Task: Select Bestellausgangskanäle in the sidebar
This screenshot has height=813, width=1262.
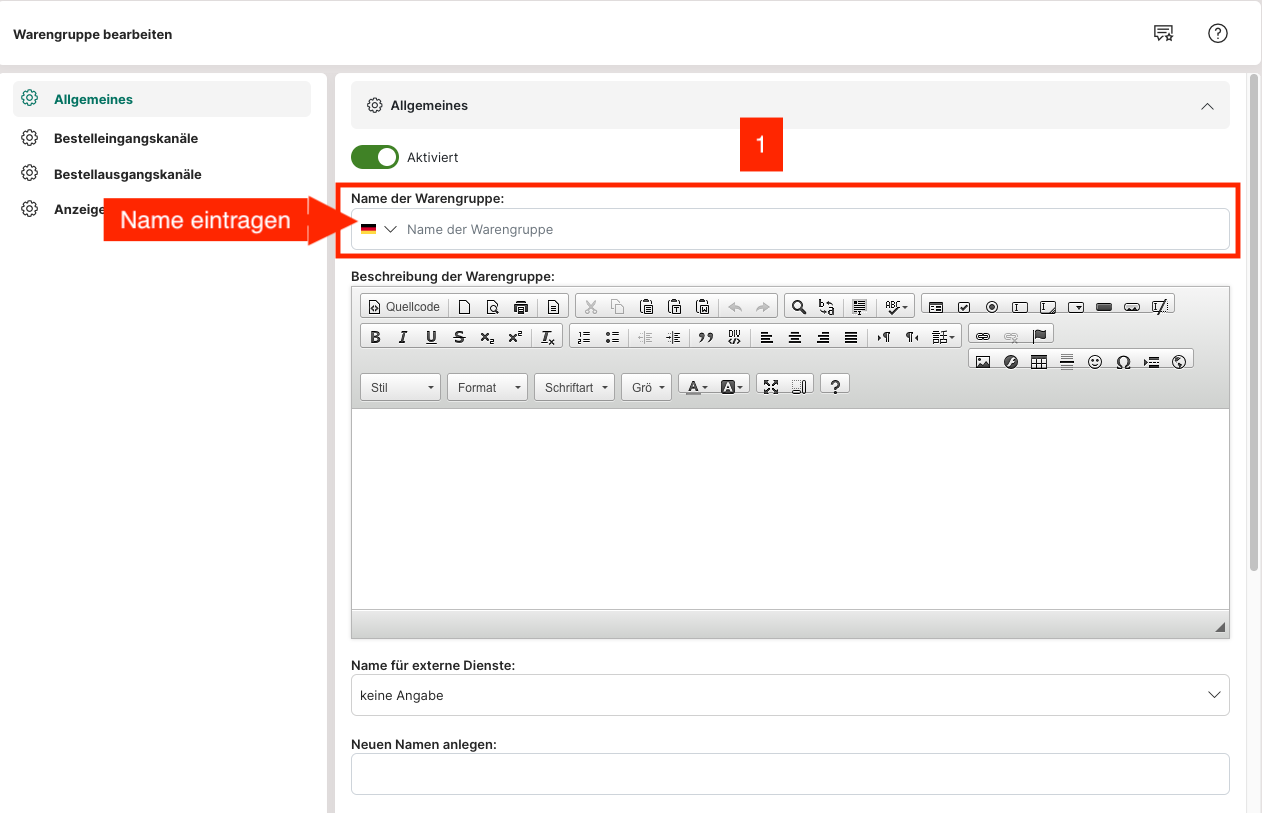Action: click(127, 174)
